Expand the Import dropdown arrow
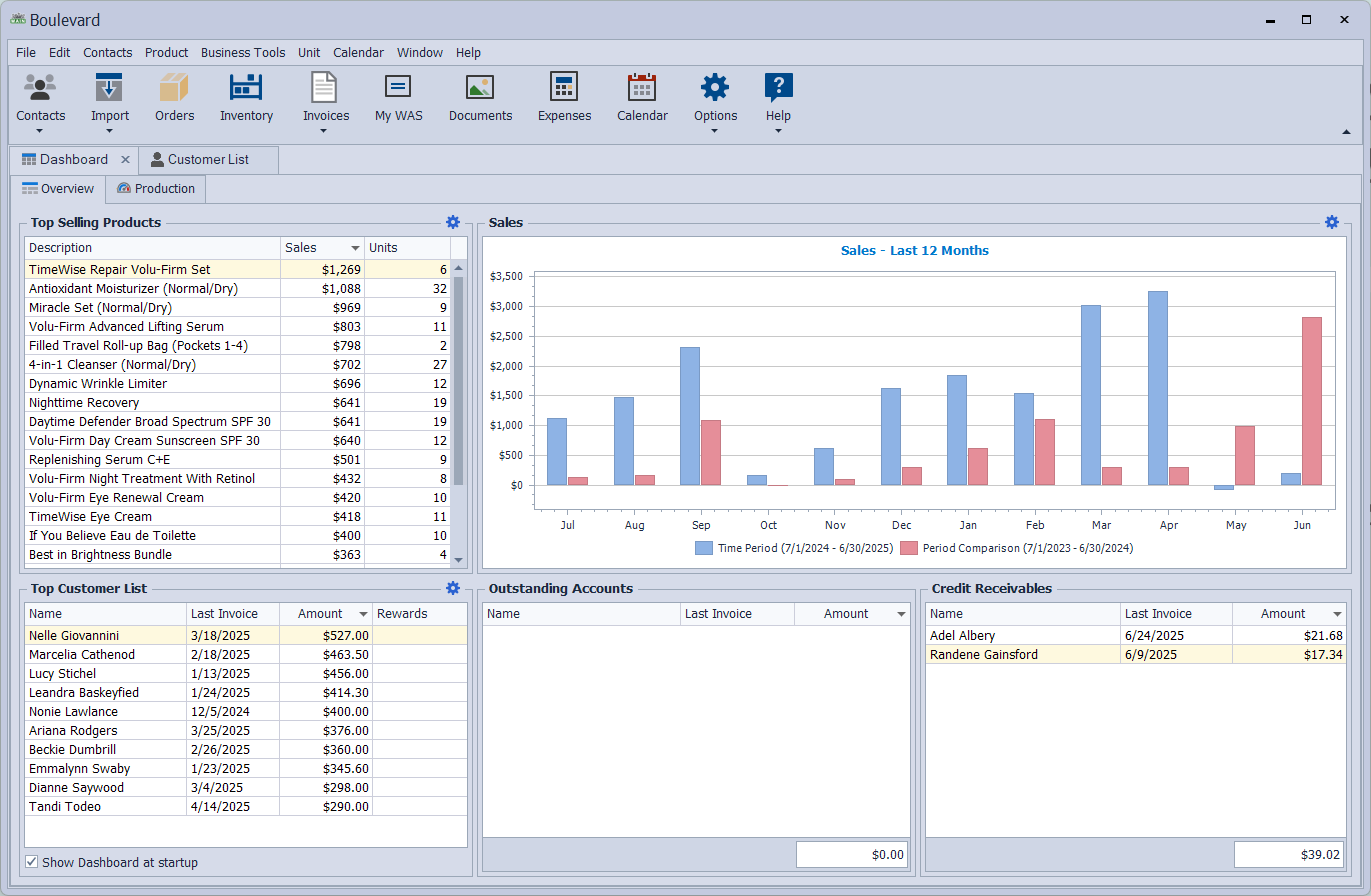The image size is (1371, 896). tap(109, 131)
